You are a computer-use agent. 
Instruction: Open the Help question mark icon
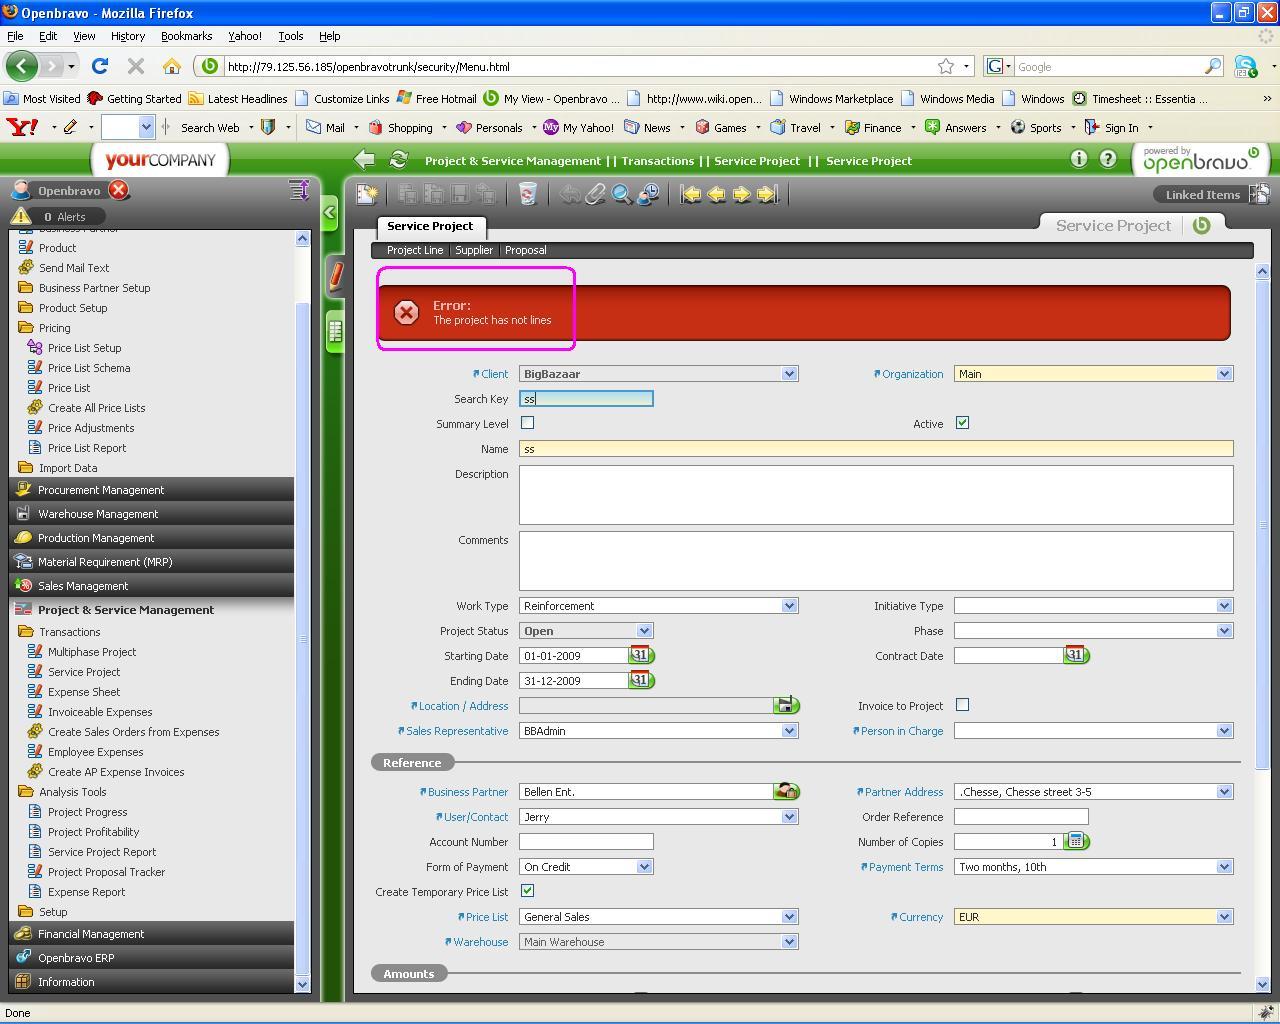point(1108,159)
